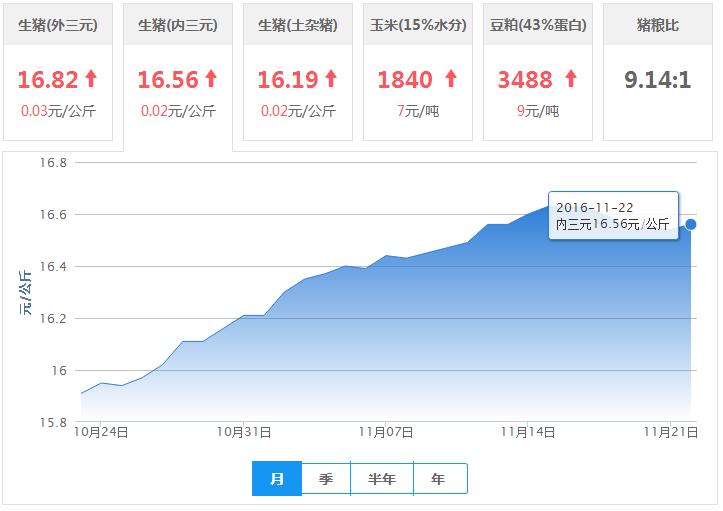Viewport: 723px width, 511px height.
Task: Click the red up arrow beside 3488
Action: pos(571,78)
